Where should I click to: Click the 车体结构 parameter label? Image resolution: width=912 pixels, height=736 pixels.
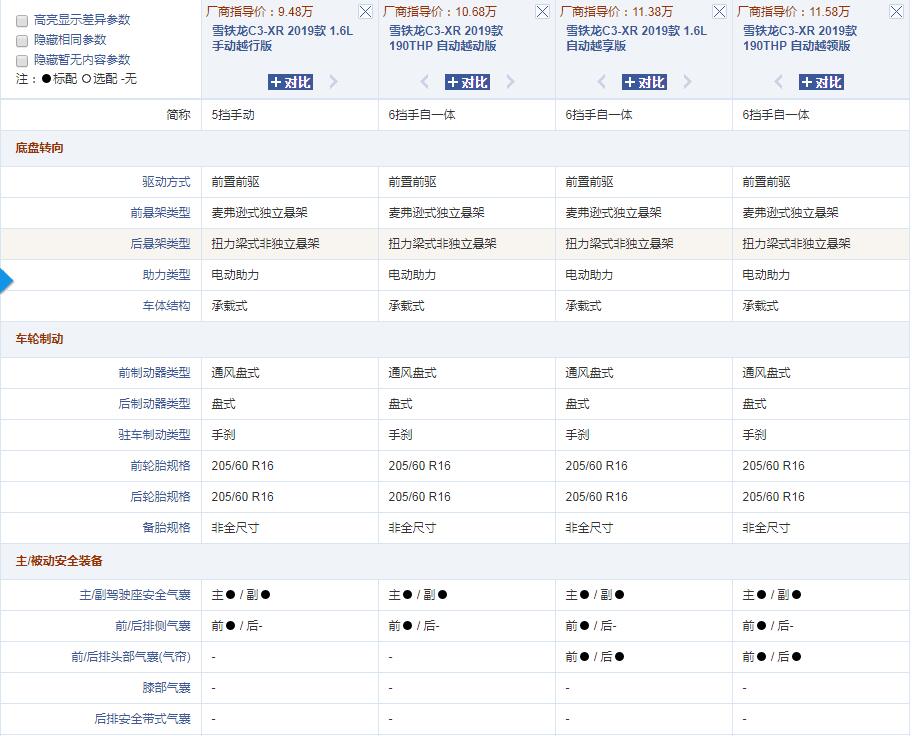(x=166, y=305)
